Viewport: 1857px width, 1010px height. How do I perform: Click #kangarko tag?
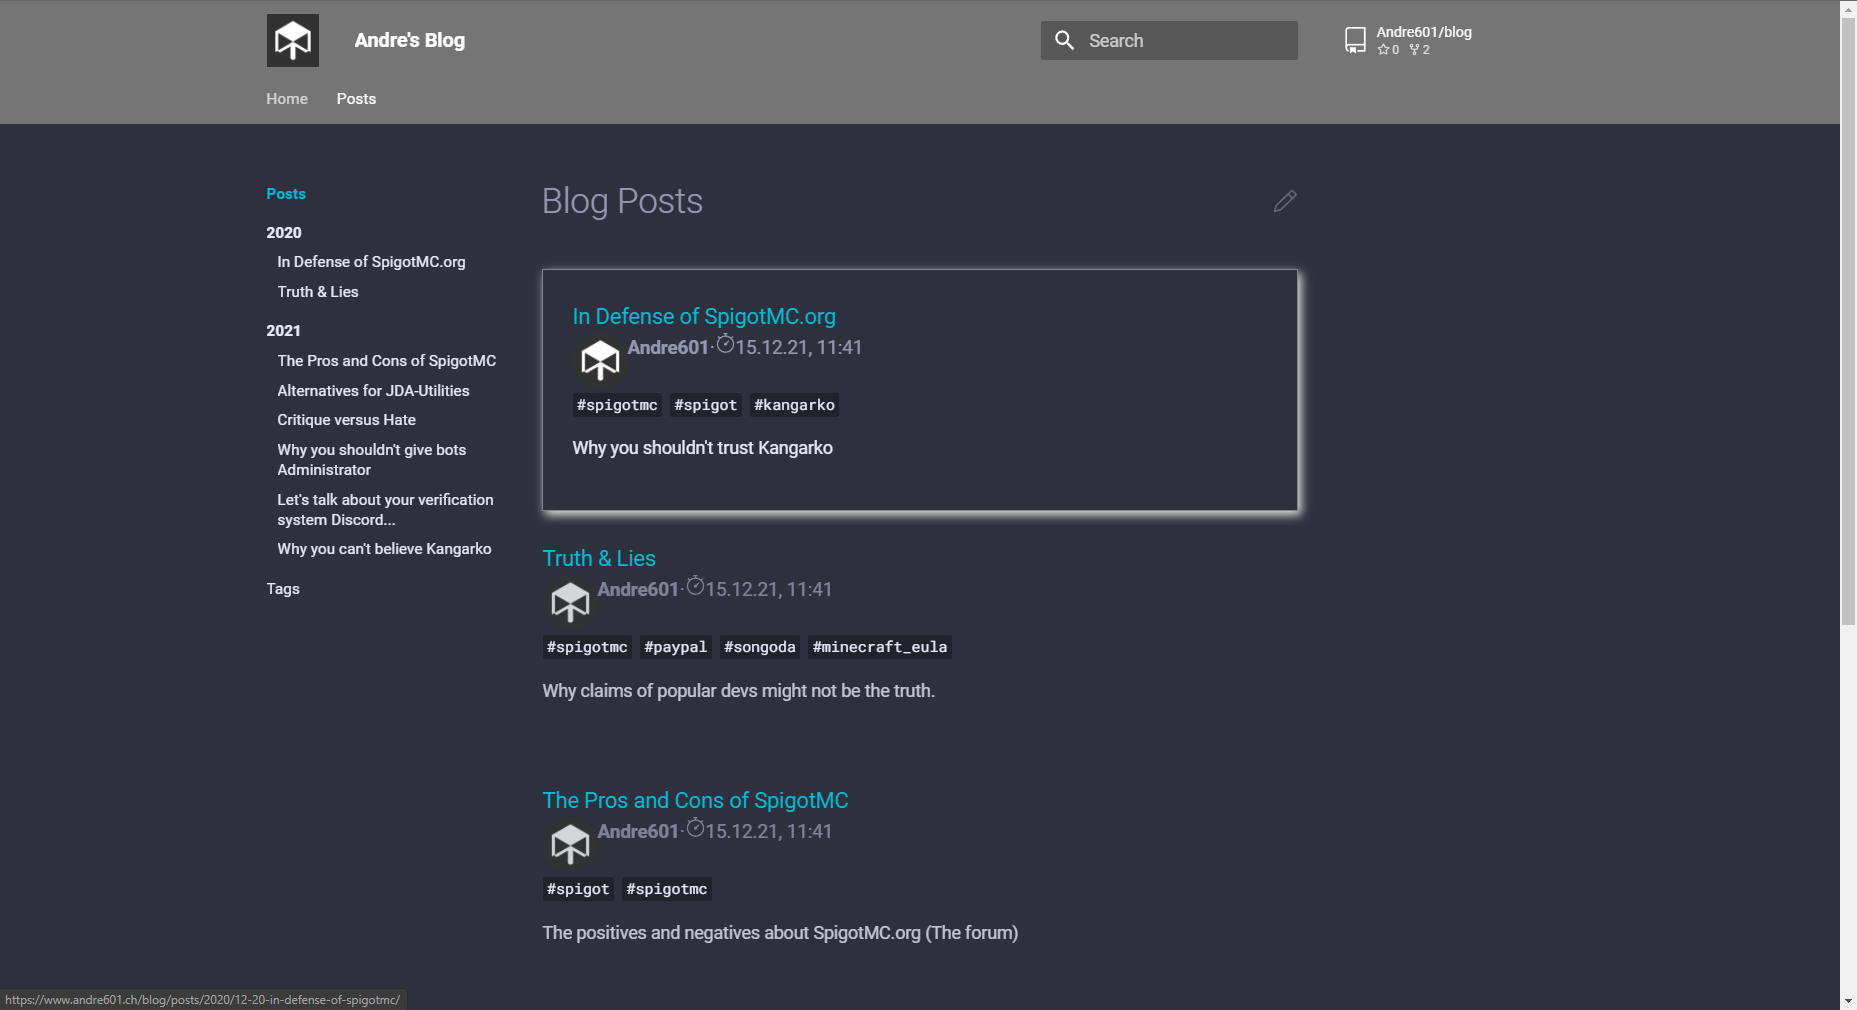tap(794, 405)
